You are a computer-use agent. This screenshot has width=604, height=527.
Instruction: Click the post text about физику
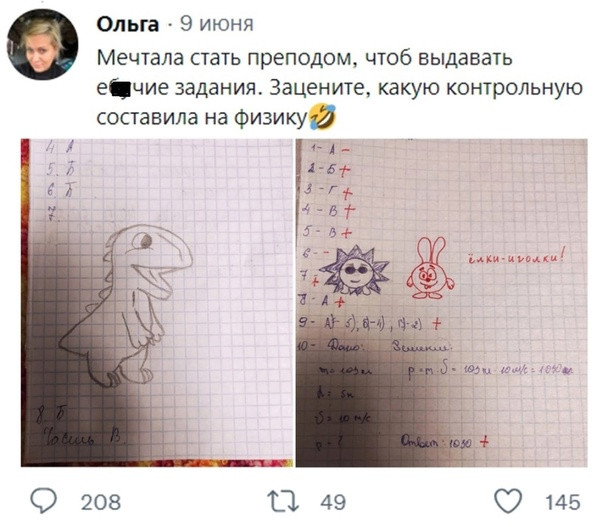pos(339,87)
